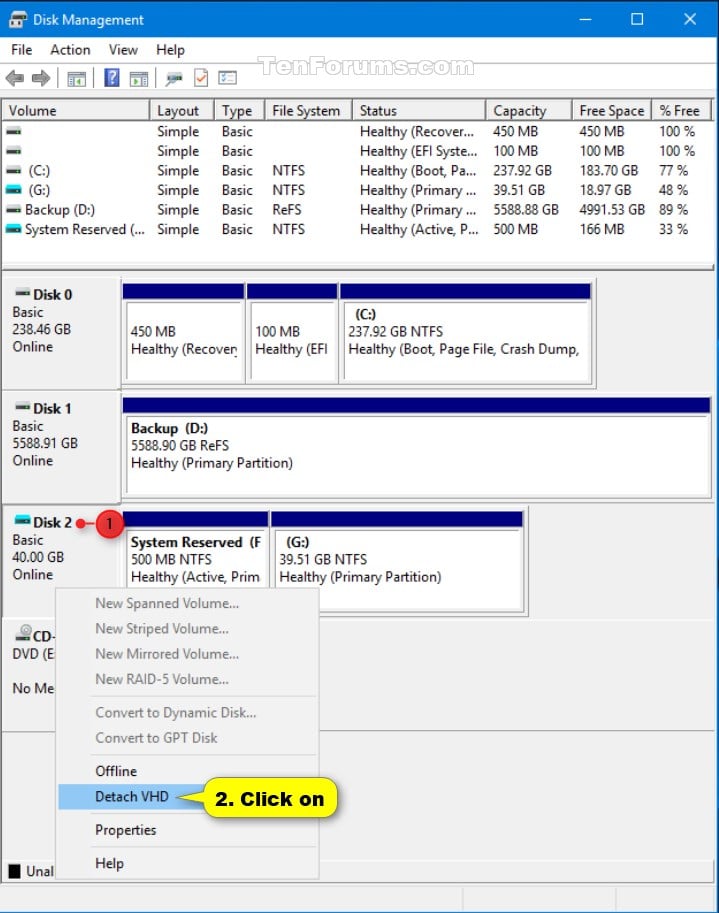Select the drive icon of the (G:) volume row
Viewport: 719px width, 913px height.
(13, 190)
